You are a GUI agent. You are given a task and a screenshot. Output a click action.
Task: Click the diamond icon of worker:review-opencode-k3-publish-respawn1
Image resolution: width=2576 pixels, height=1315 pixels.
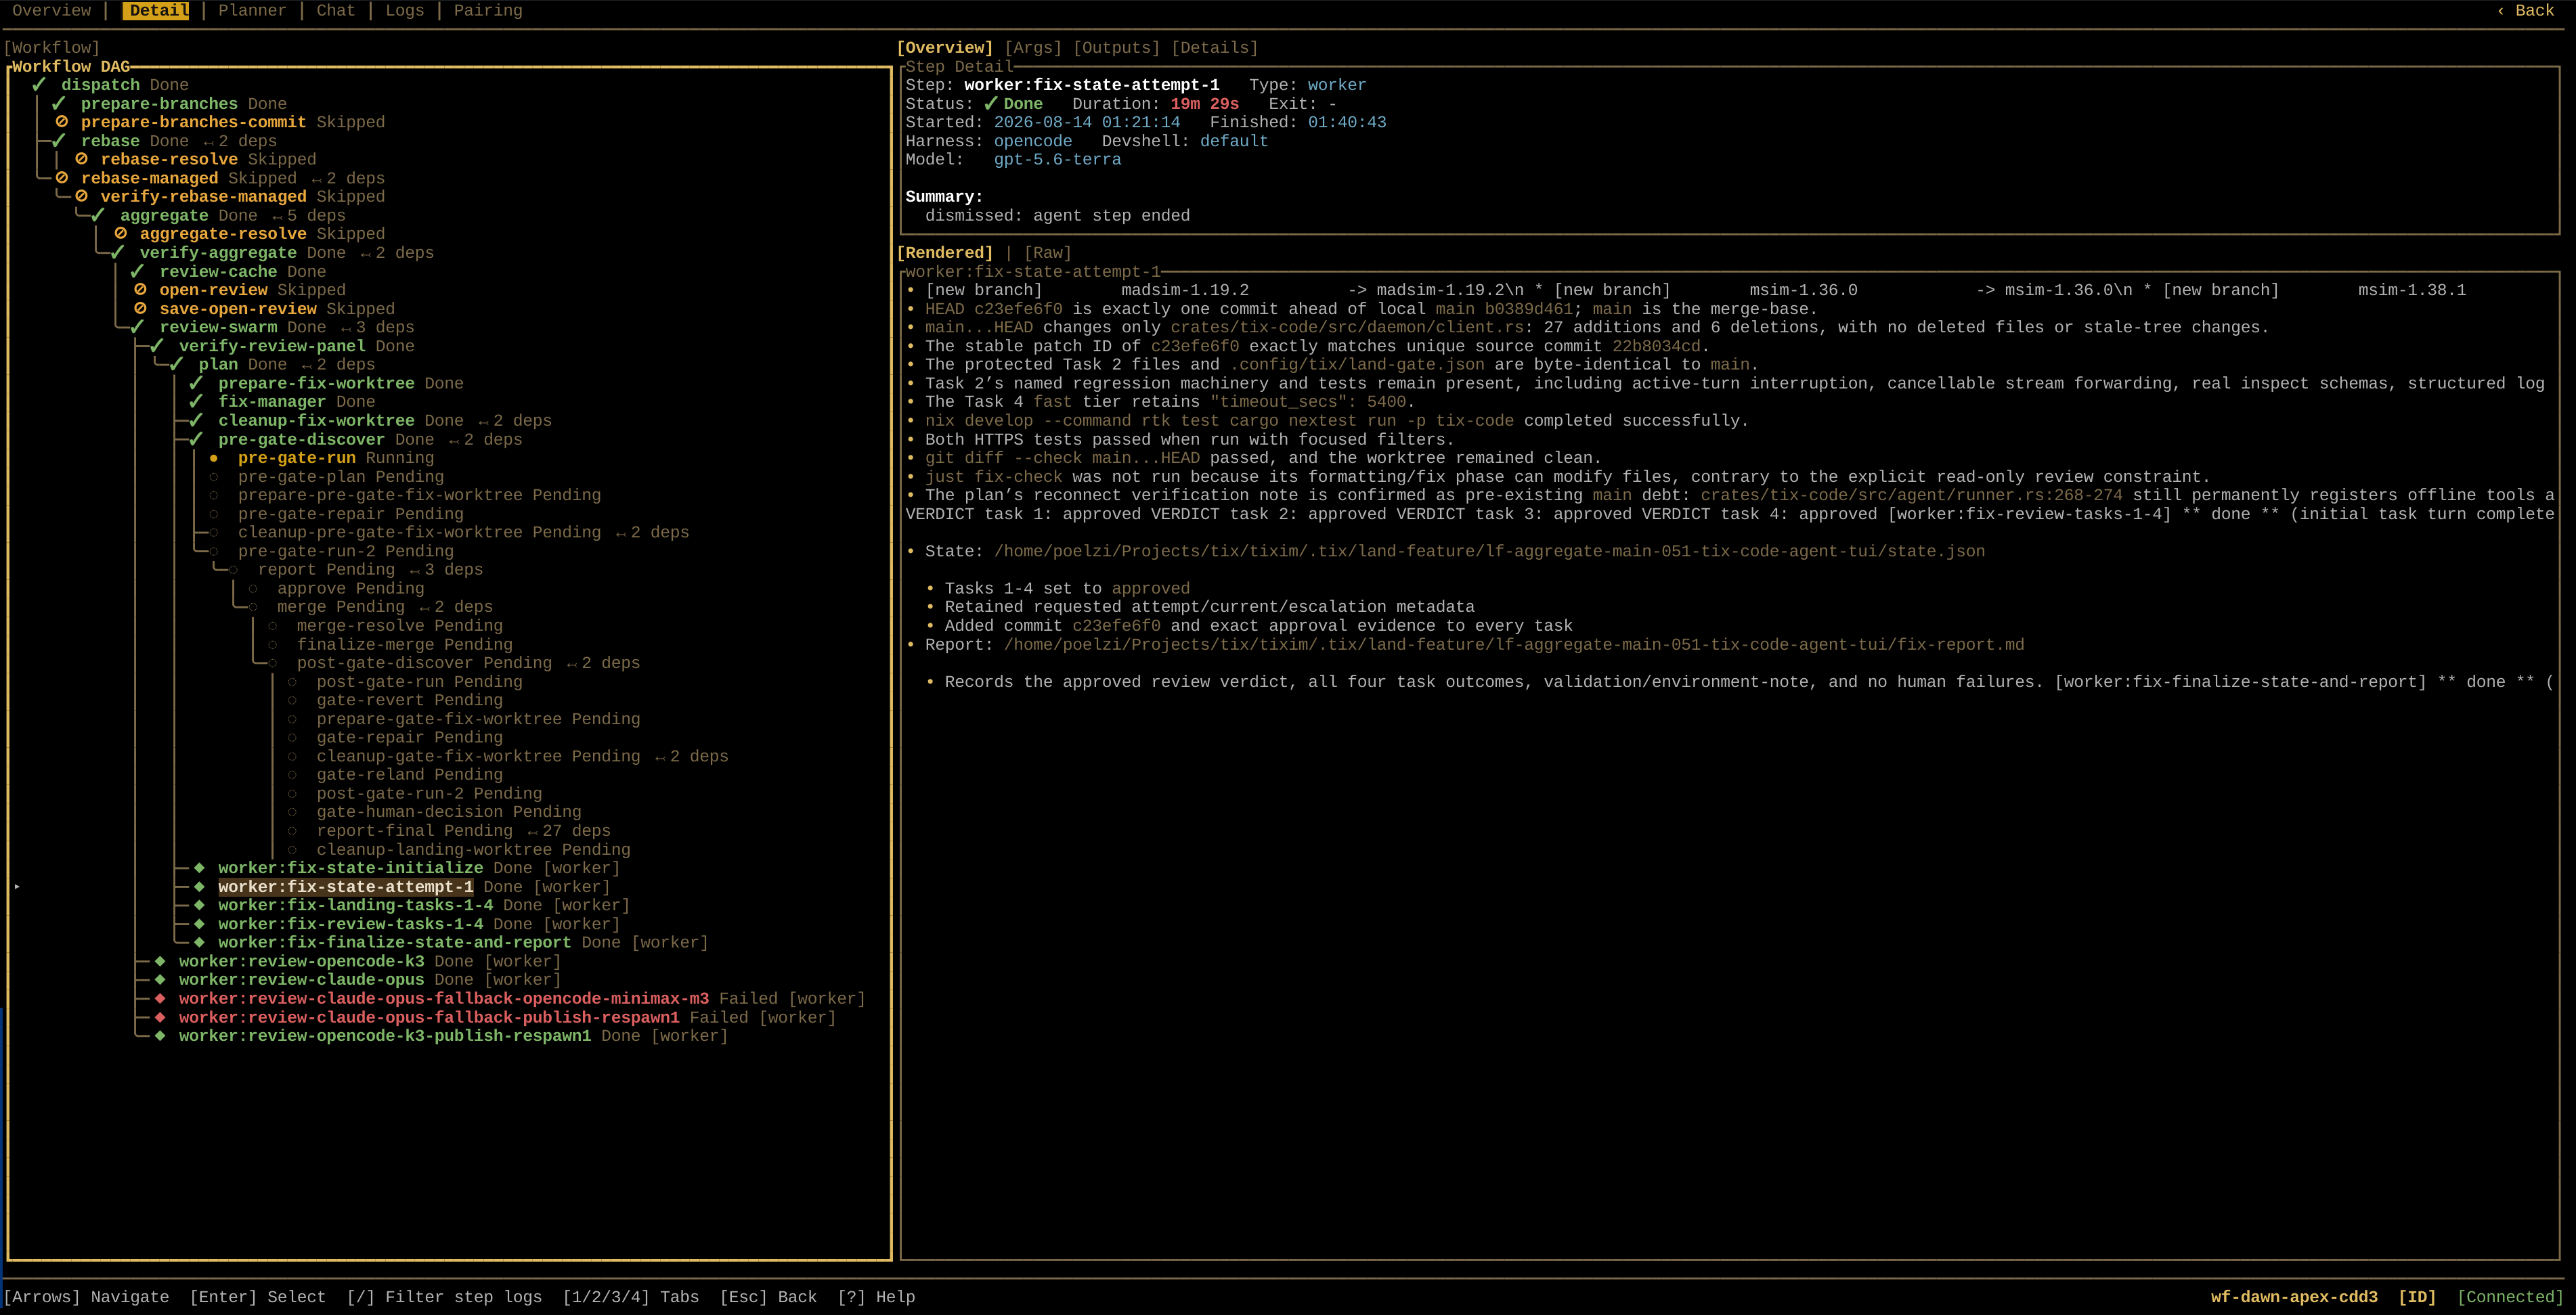pos(160,1036)
